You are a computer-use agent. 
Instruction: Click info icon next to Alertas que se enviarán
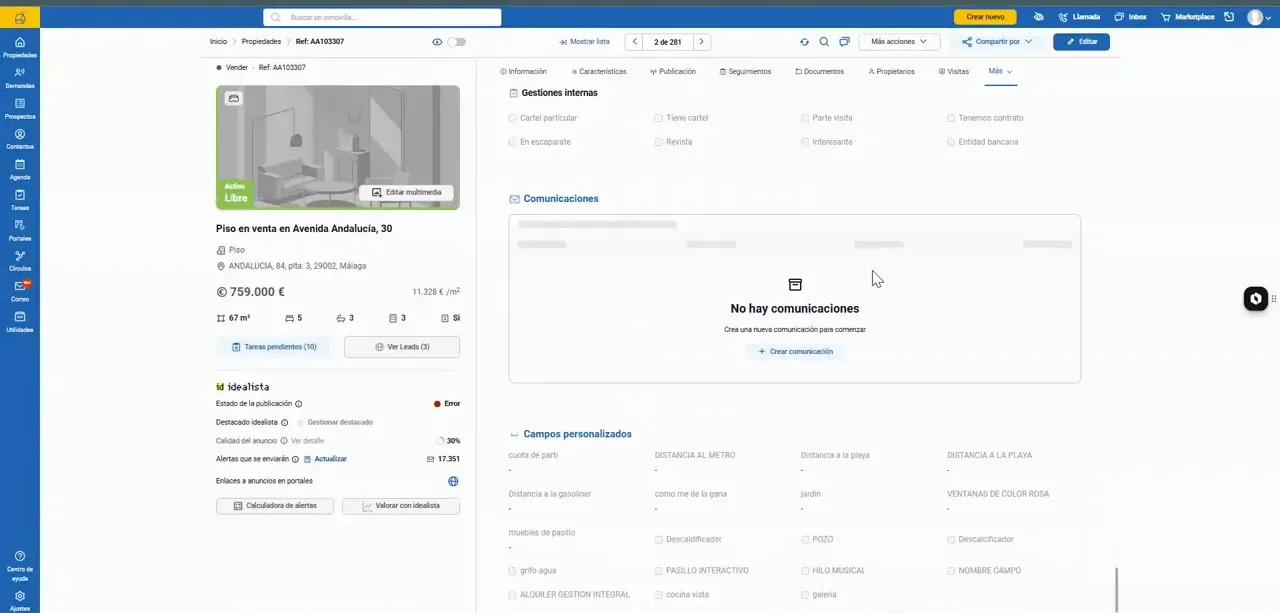click(x=295, y=459)
